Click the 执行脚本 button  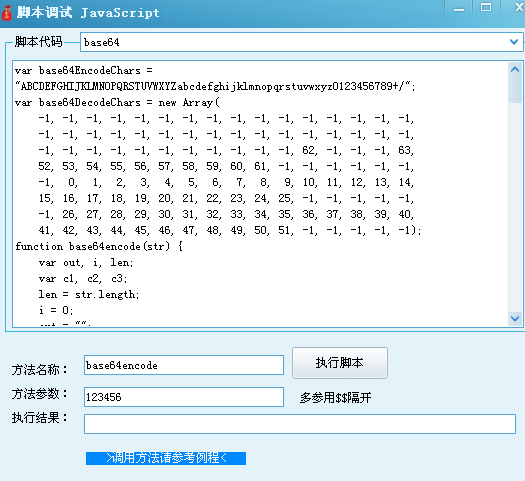tap(340, 363)
